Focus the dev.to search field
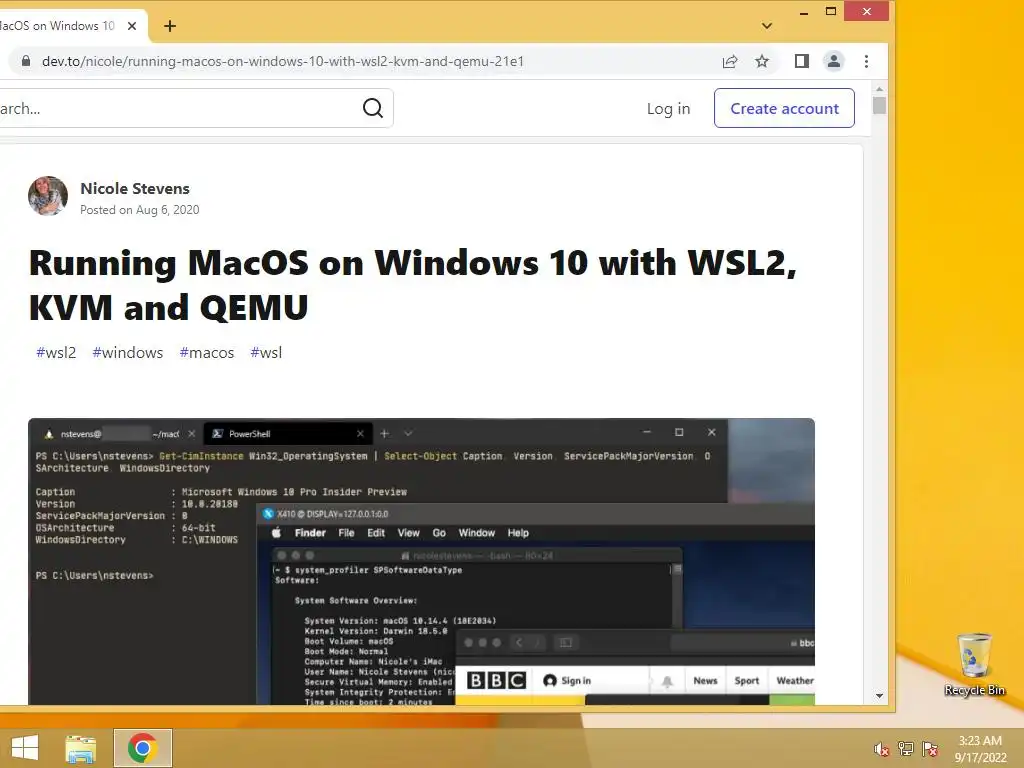Viewport: 1024px width, 768px height. [x=196, y=108]
